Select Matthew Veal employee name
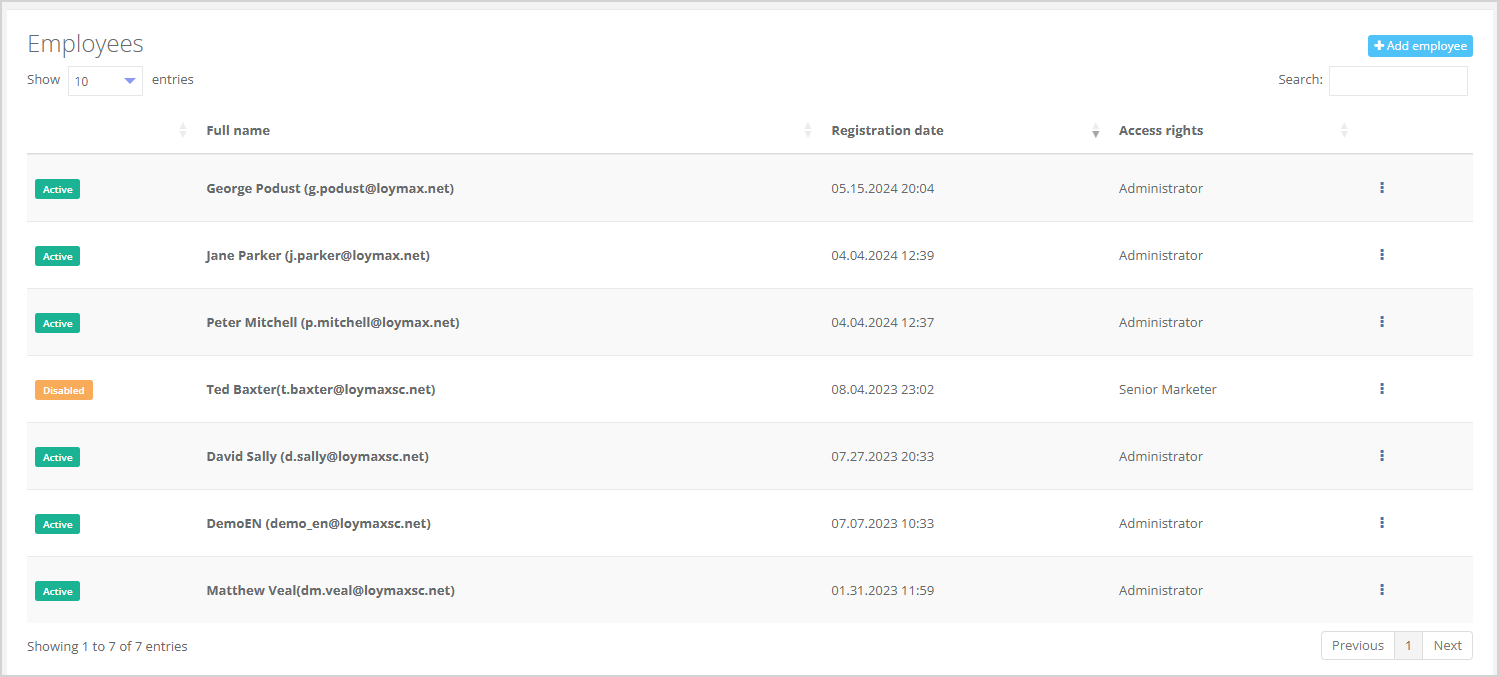 tap(330, 590)
